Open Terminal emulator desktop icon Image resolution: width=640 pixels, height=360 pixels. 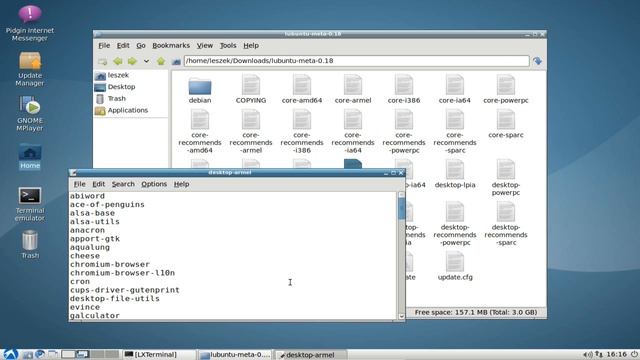click(30, 204)
